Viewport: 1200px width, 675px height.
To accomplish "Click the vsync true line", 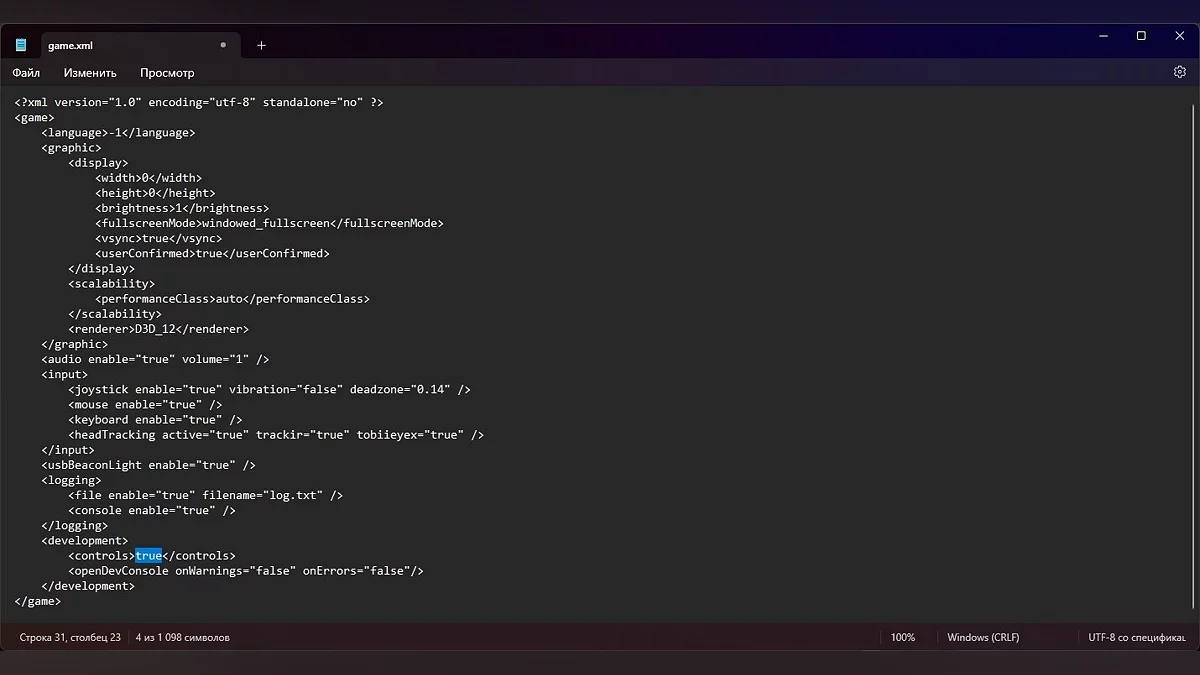I will (x=159, y=238).
